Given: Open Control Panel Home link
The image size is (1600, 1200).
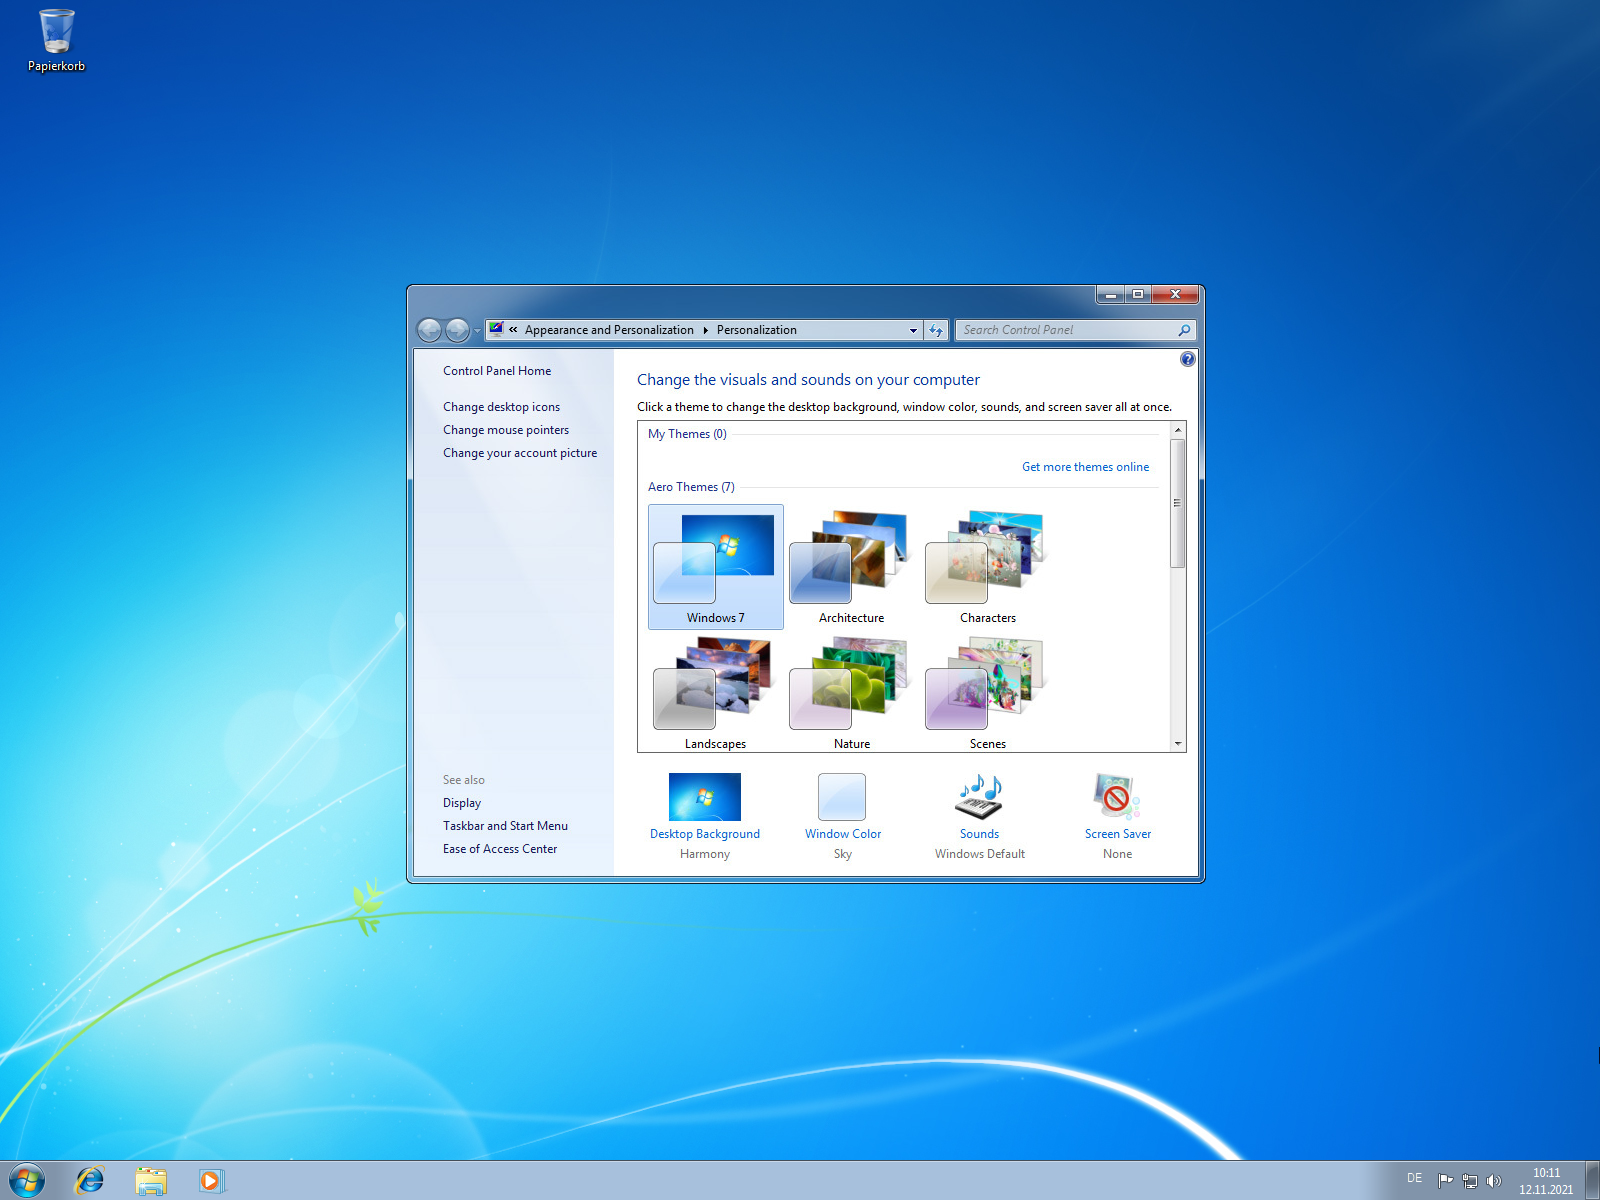Looking at the screenshot, I should tap(497, 371).
